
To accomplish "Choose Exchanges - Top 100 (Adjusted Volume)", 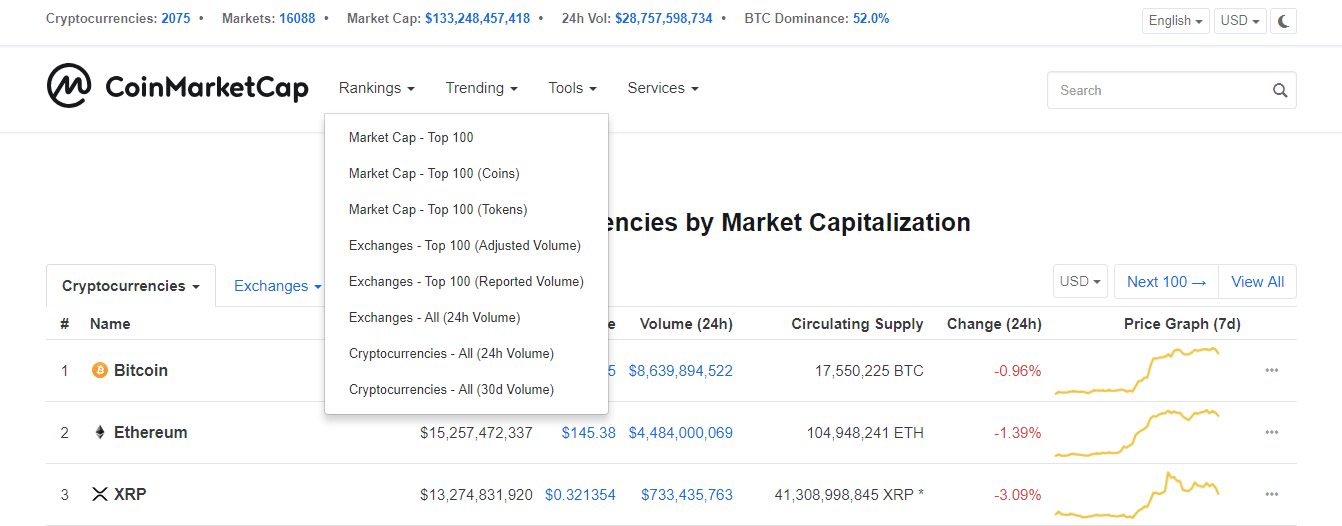I will [466, 245].
